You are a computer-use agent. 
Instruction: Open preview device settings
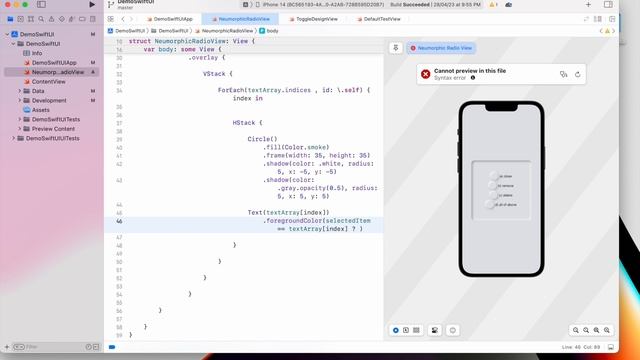(x=435, y=330)
